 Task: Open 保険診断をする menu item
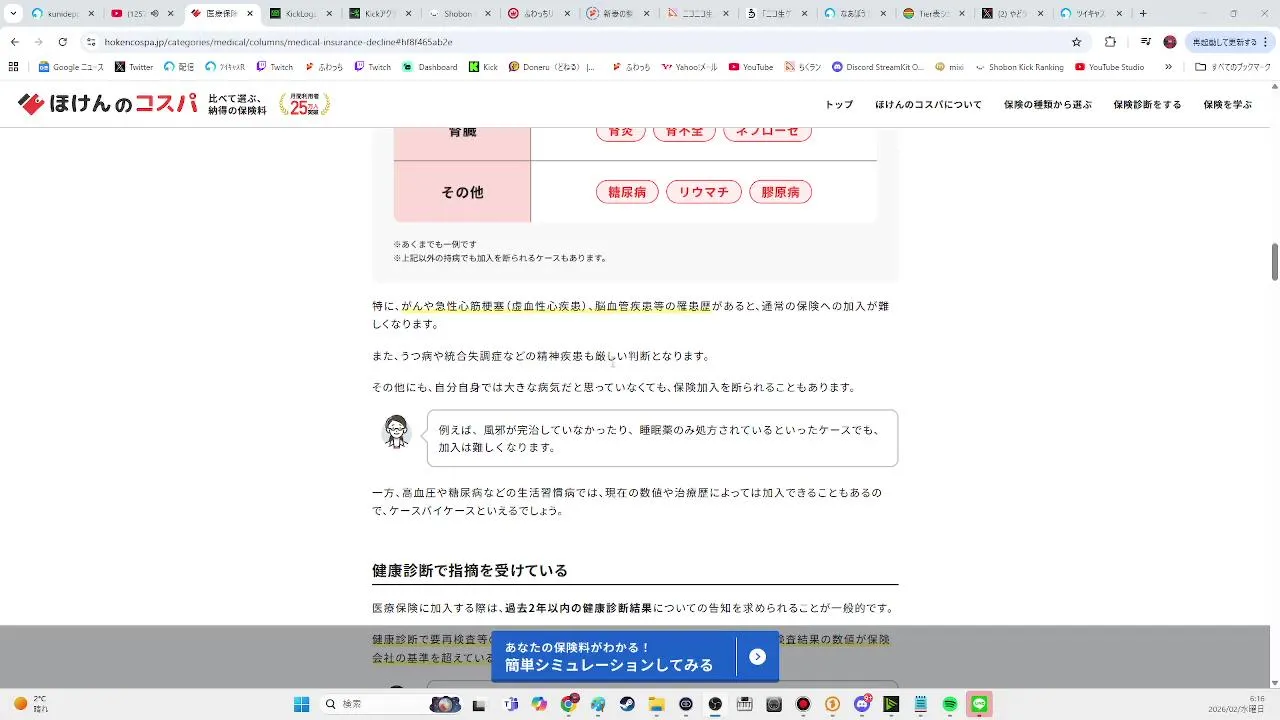[x=1147, y=104]
